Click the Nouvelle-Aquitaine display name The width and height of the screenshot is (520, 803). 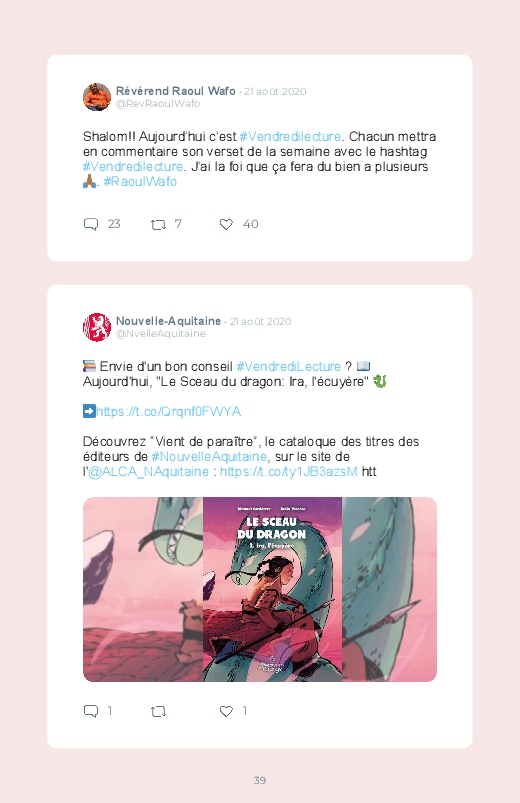[168, 321]
